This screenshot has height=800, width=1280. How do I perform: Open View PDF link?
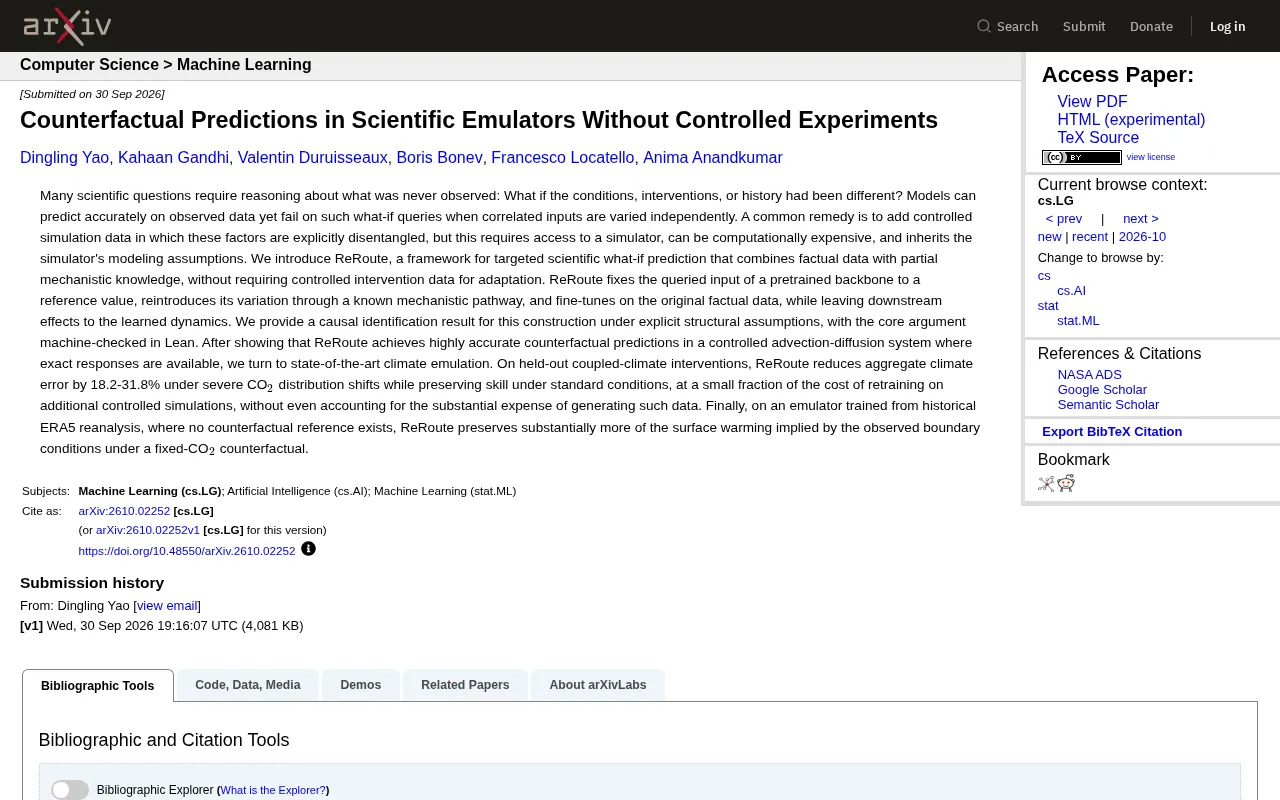[x=1092, y=102]
